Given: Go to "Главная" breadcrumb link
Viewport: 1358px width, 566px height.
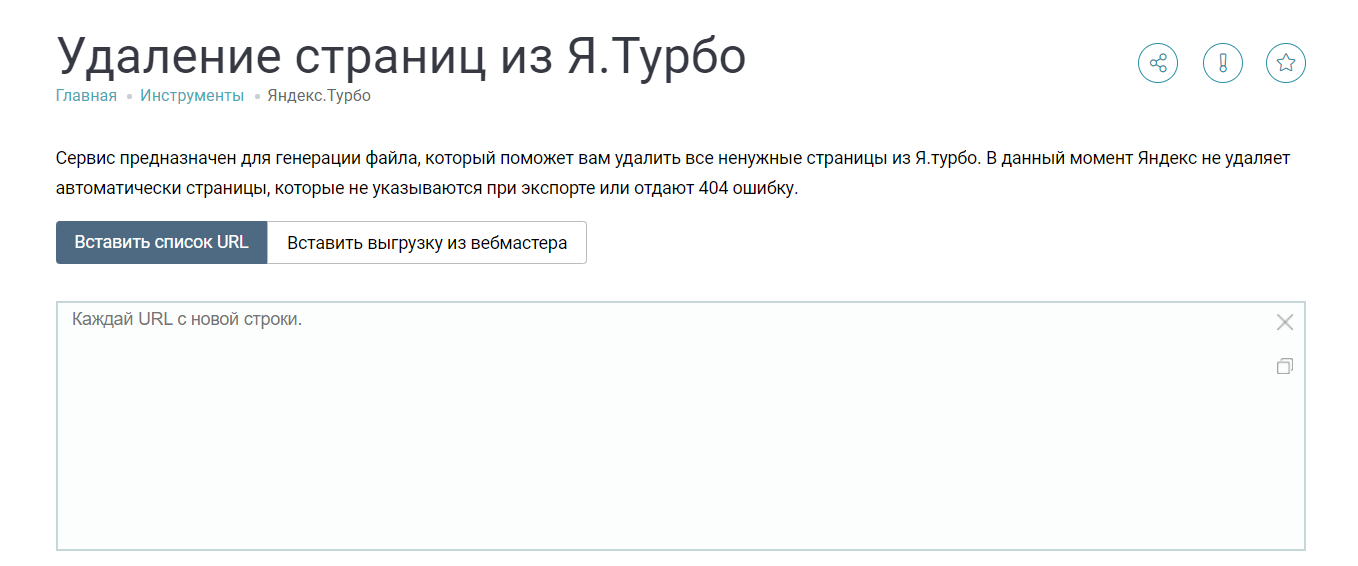Looking at the screenshot, I should [86, 96].
